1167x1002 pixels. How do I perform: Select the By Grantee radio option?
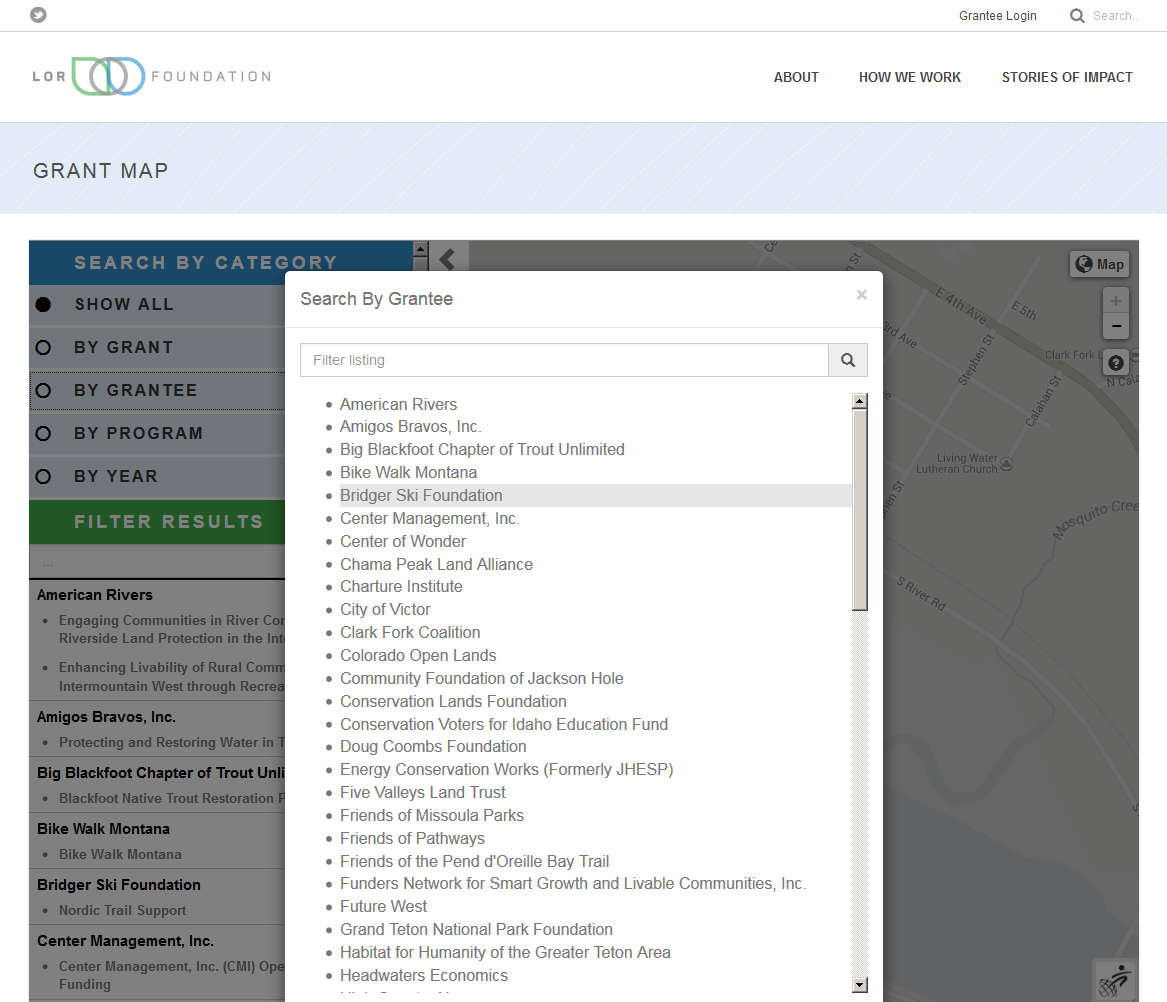(x=43, y=390)
